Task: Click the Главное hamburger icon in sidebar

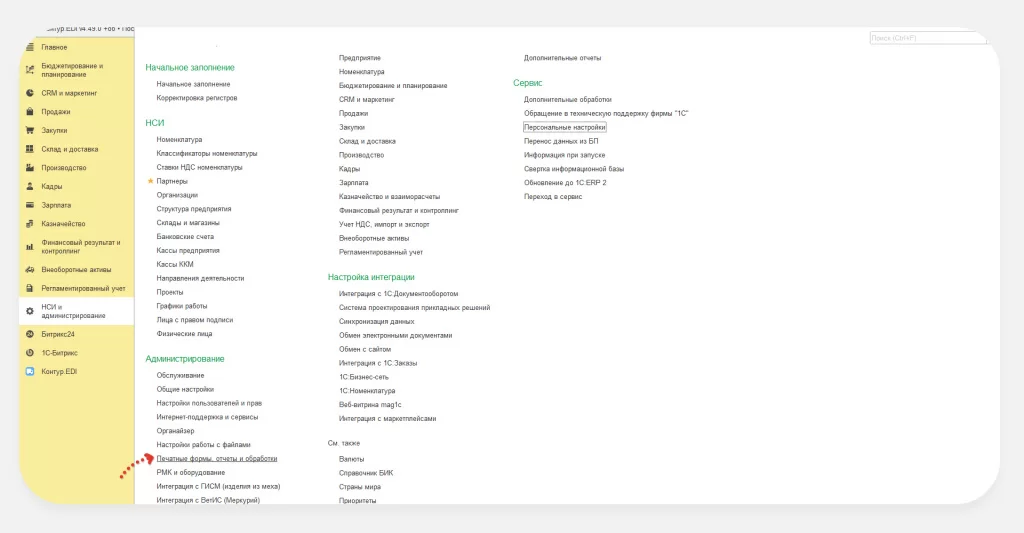Action: tap(30, 47)
